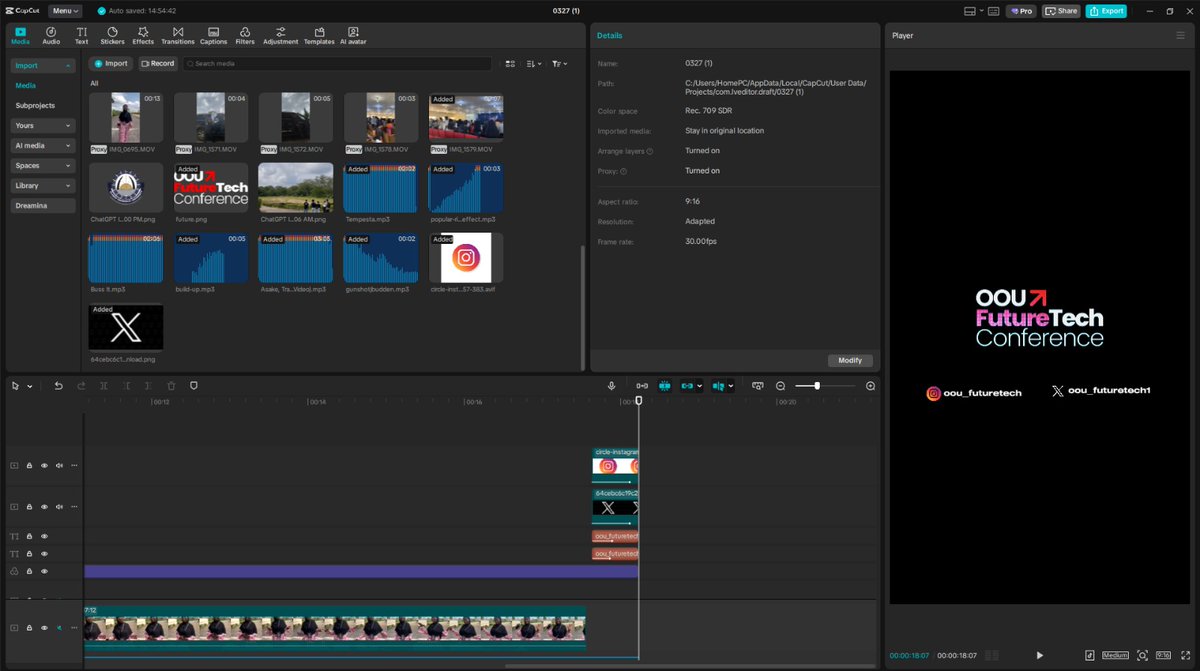Click the TikTok safe-zone icon in player
Screen dimensions: 1200x671
1089,655
